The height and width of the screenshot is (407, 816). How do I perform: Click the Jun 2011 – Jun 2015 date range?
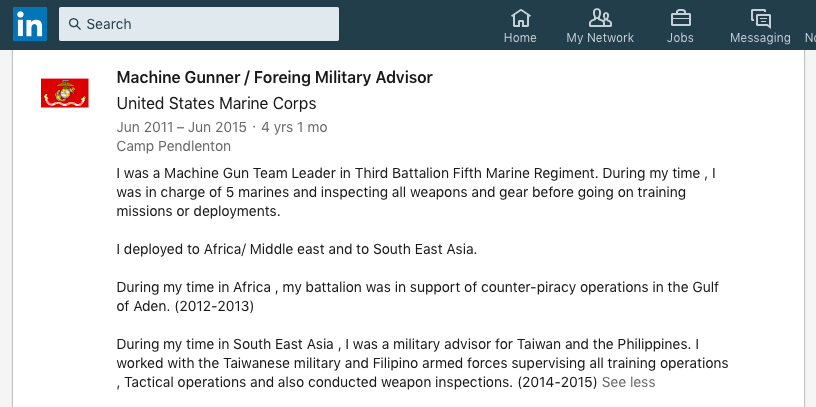(x=181, y=127)
